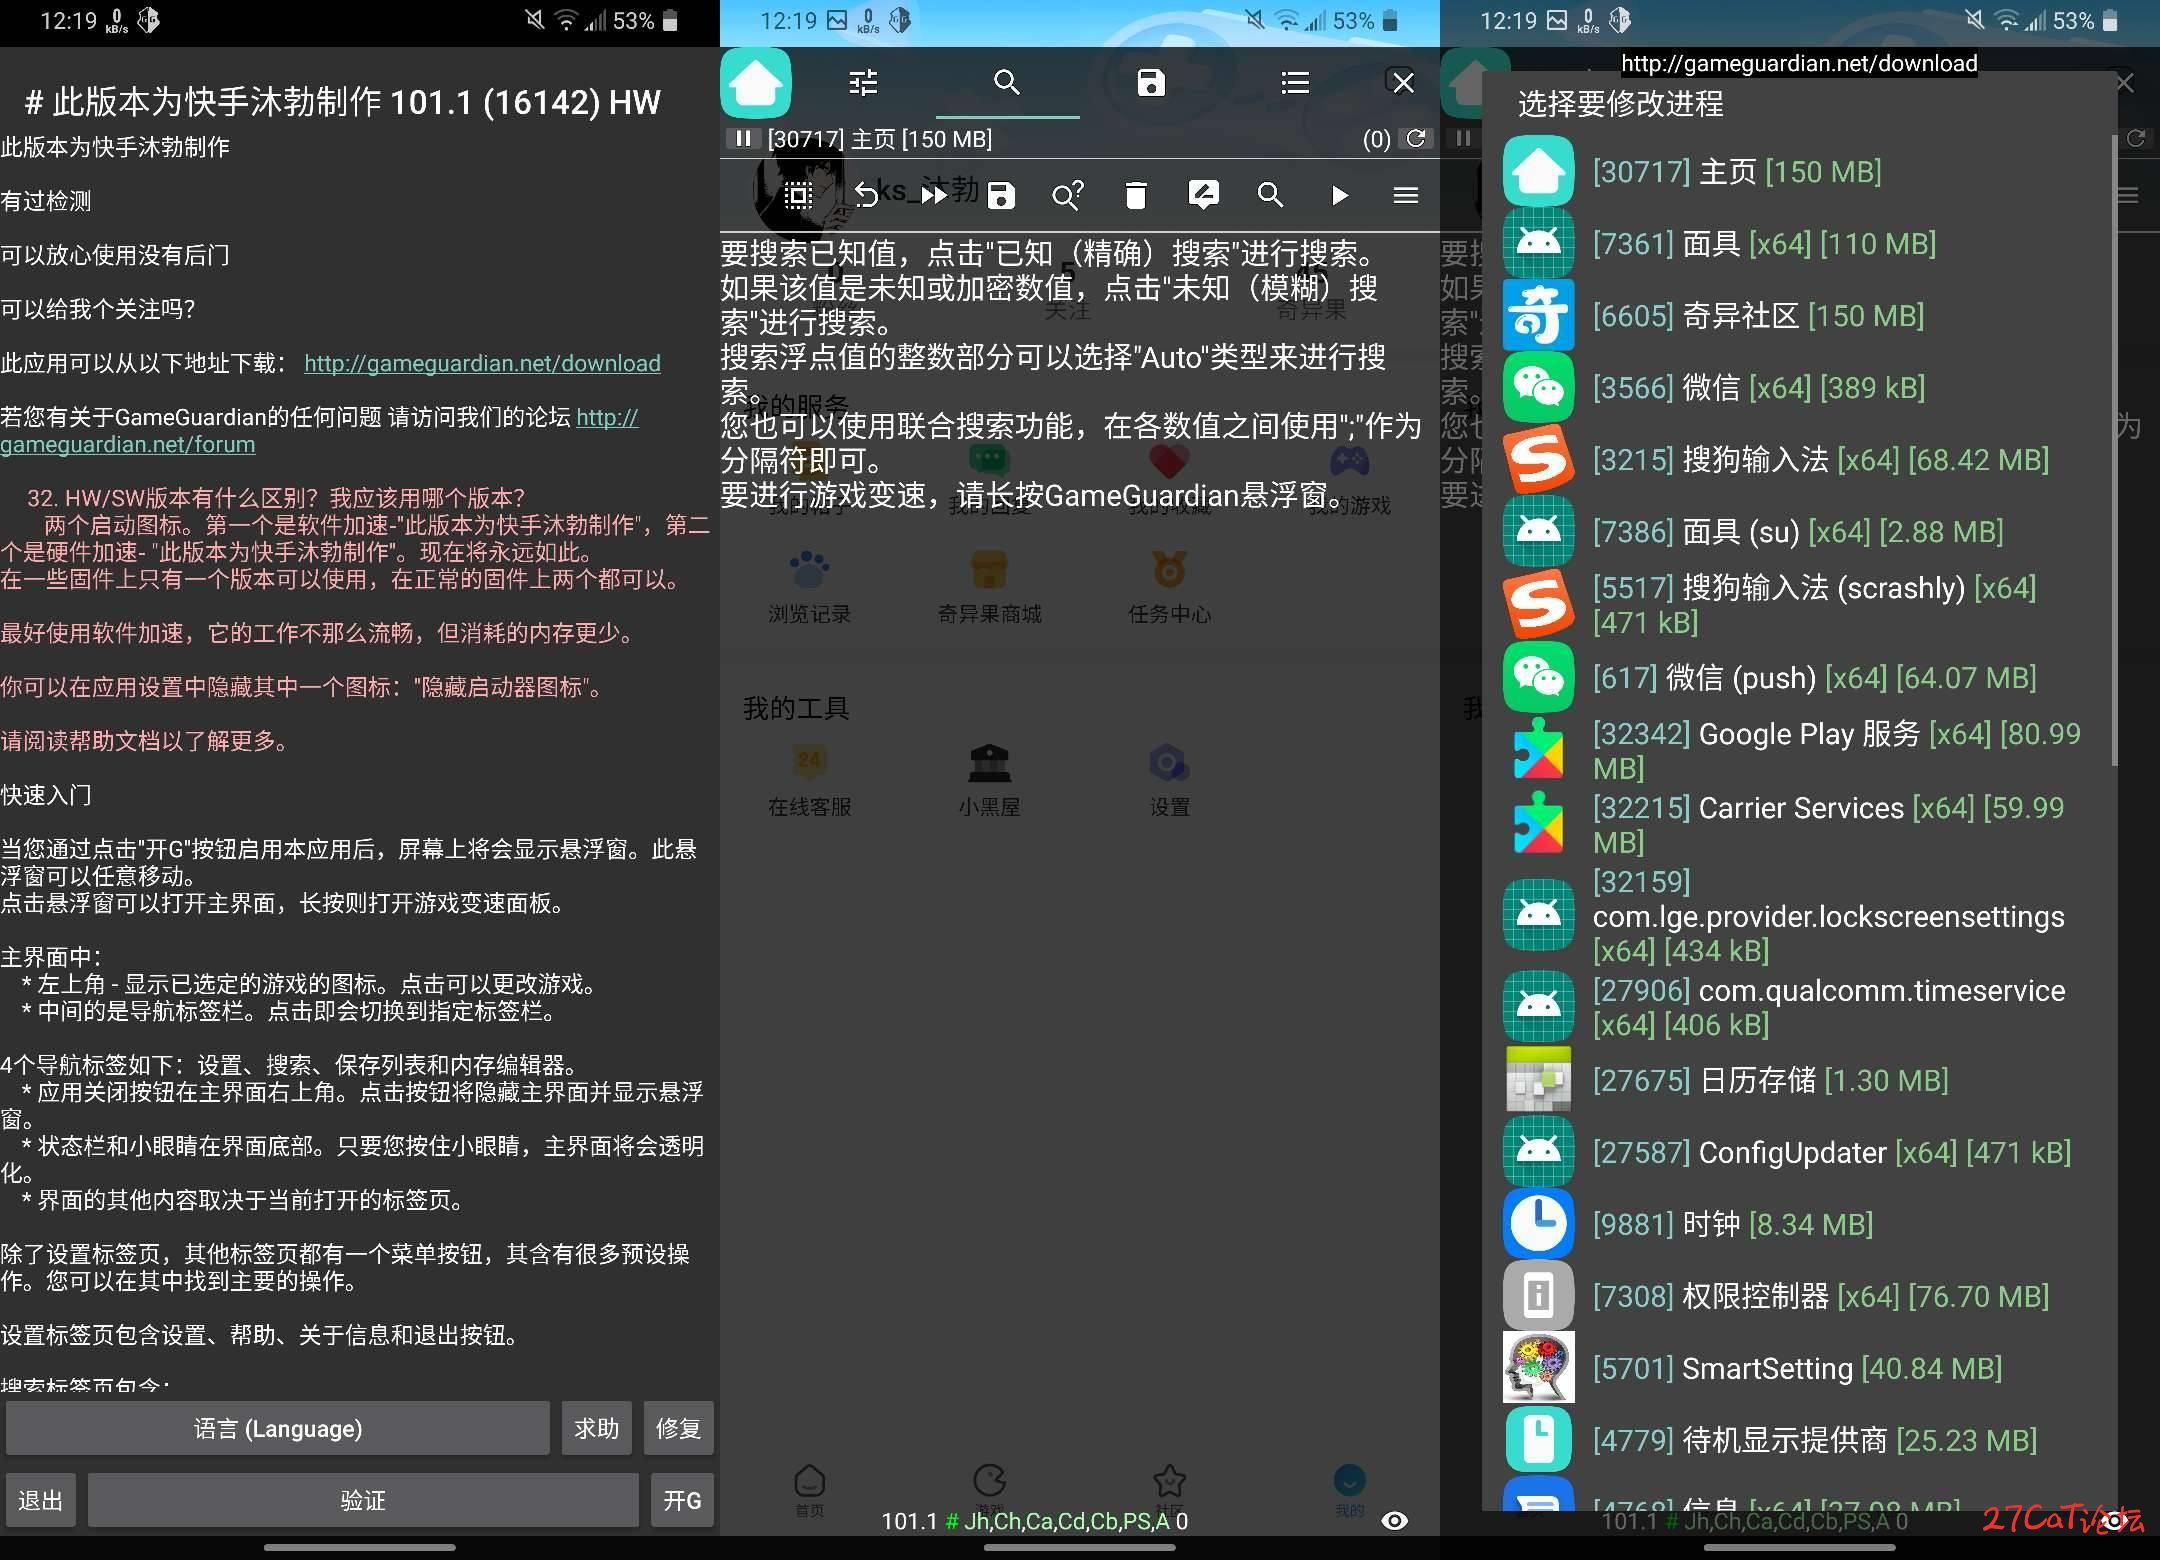The width and height of the screenshot is (2160, 1560).
Task: Tap the mute icon in left status bar
Action: point(535,20)
